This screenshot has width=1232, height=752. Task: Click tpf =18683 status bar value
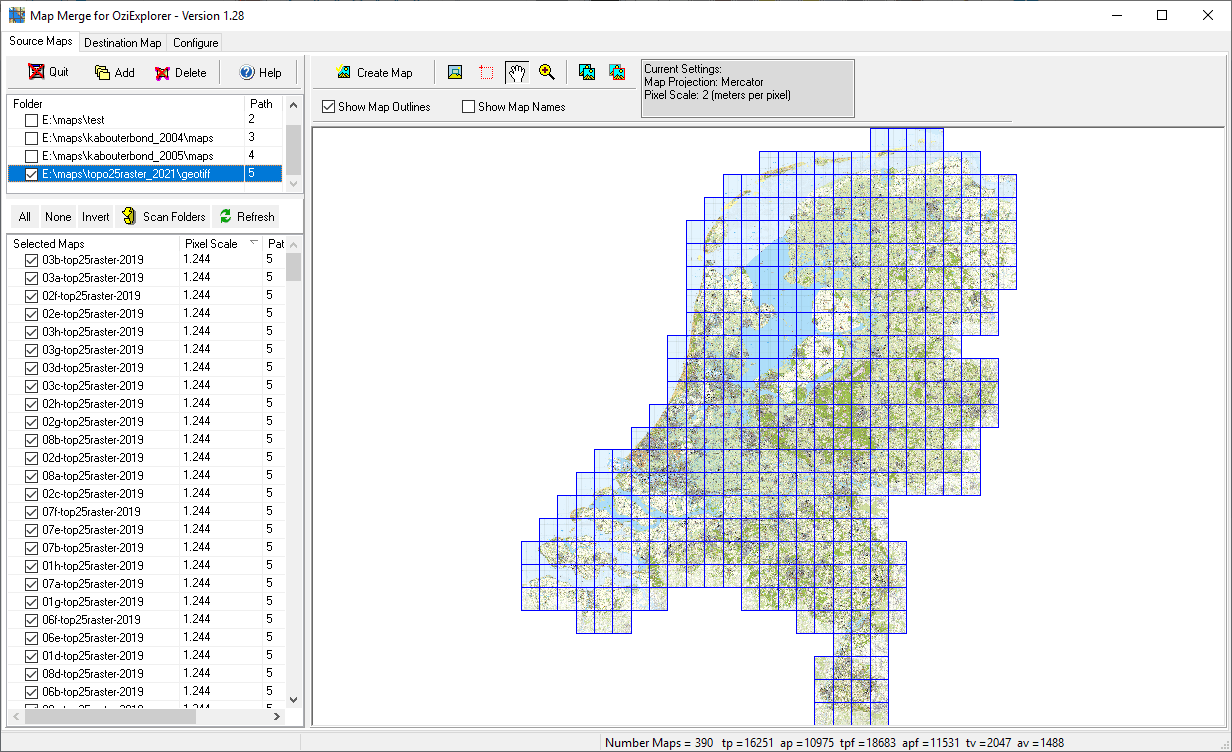coord(869,743)
